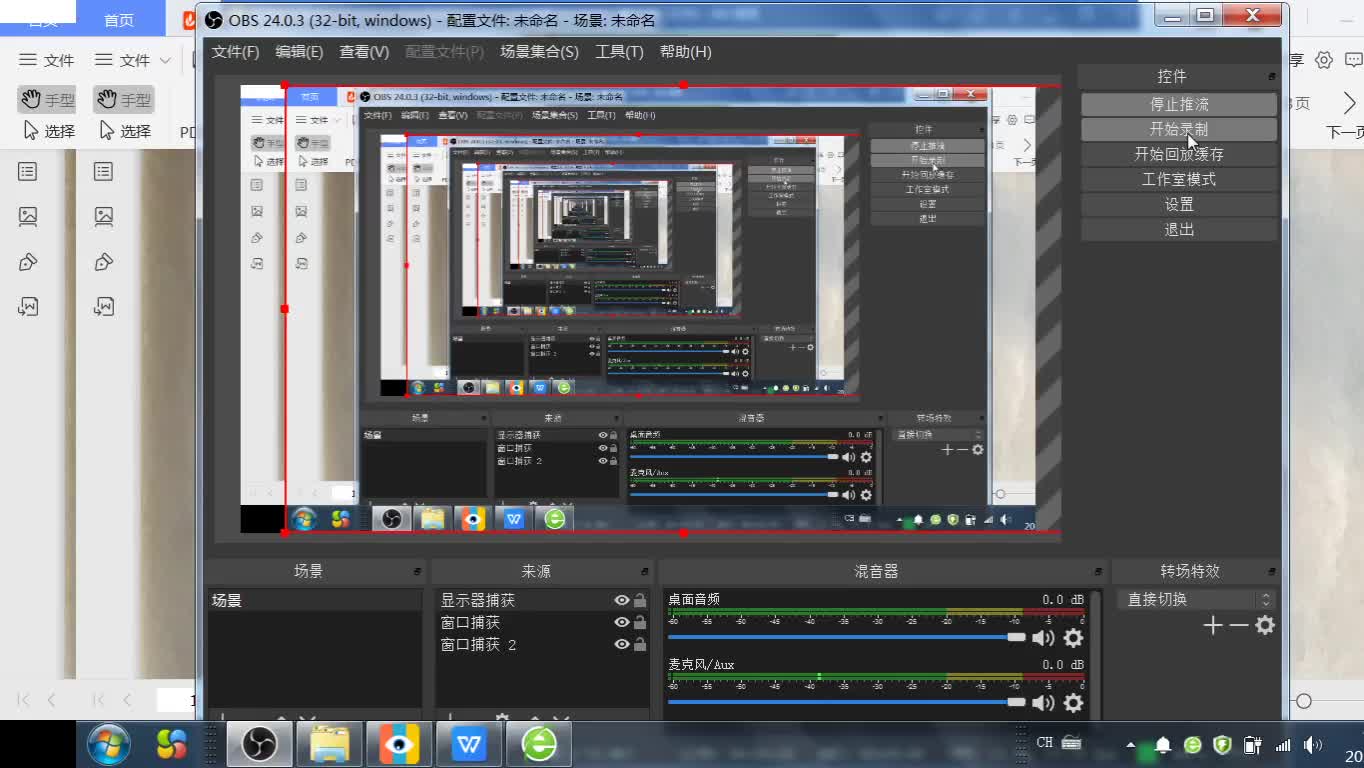The width and height of the screenshot is (1364, 768).
Task: Undock the 控件 panel via its float icon
Action: tap(1272, 77)
